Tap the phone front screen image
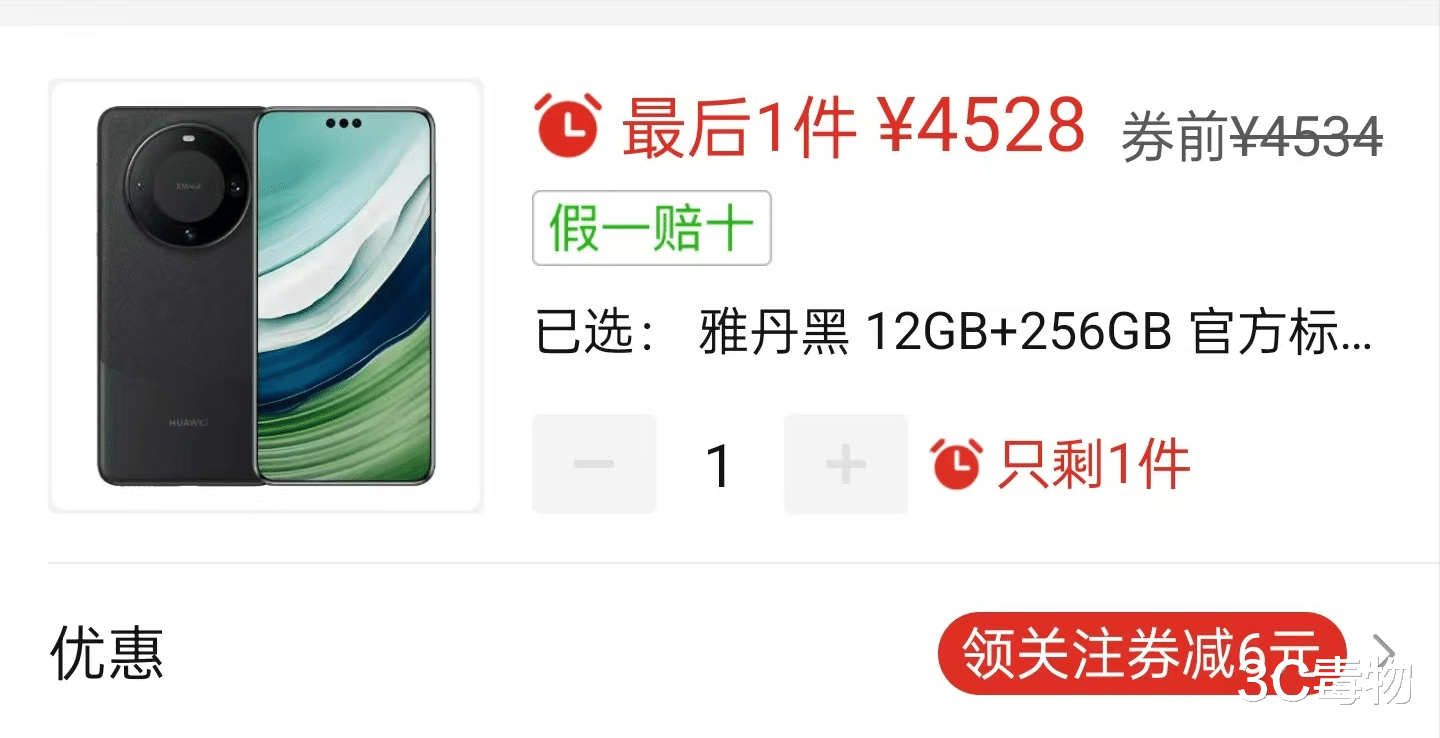This screenshot has width=1440, height=738. pyautogui.click(x=346, y=296)
